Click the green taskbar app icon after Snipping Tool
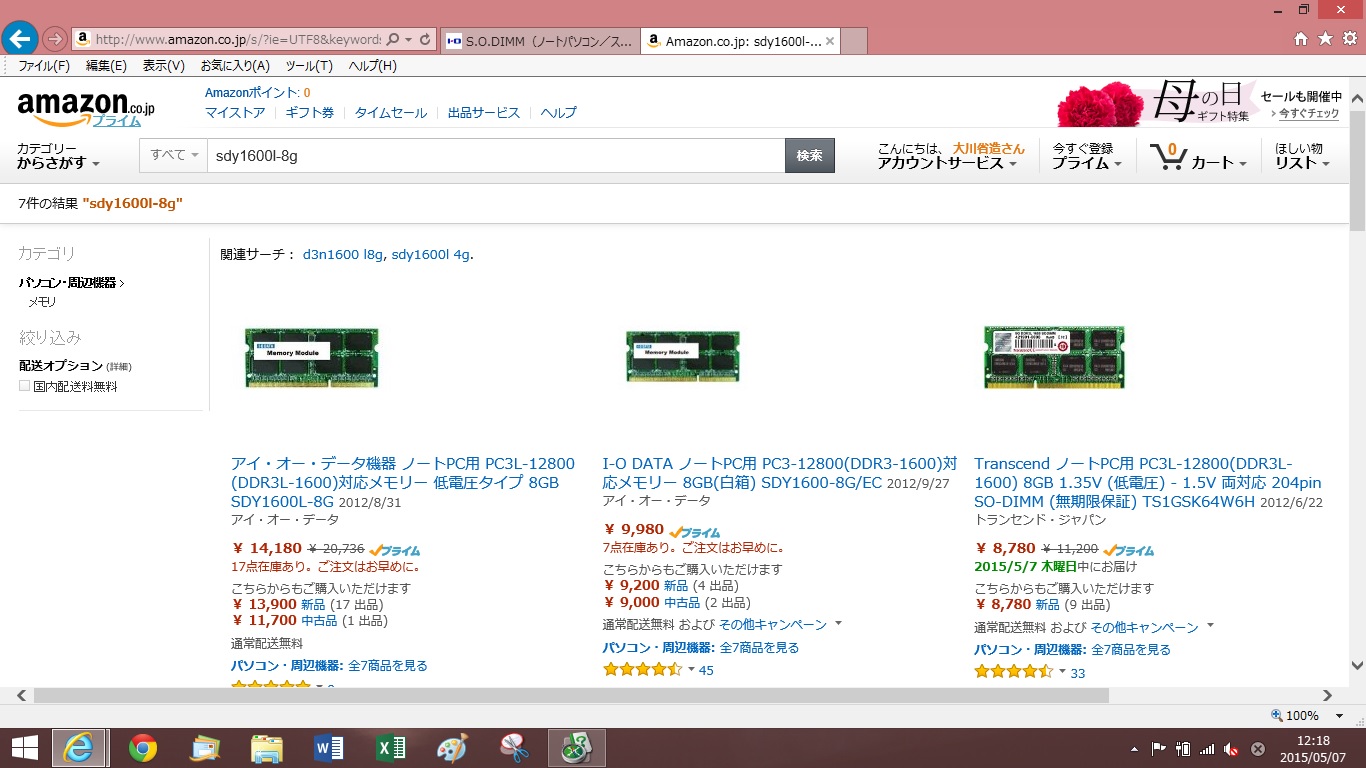 pos(577,748)
